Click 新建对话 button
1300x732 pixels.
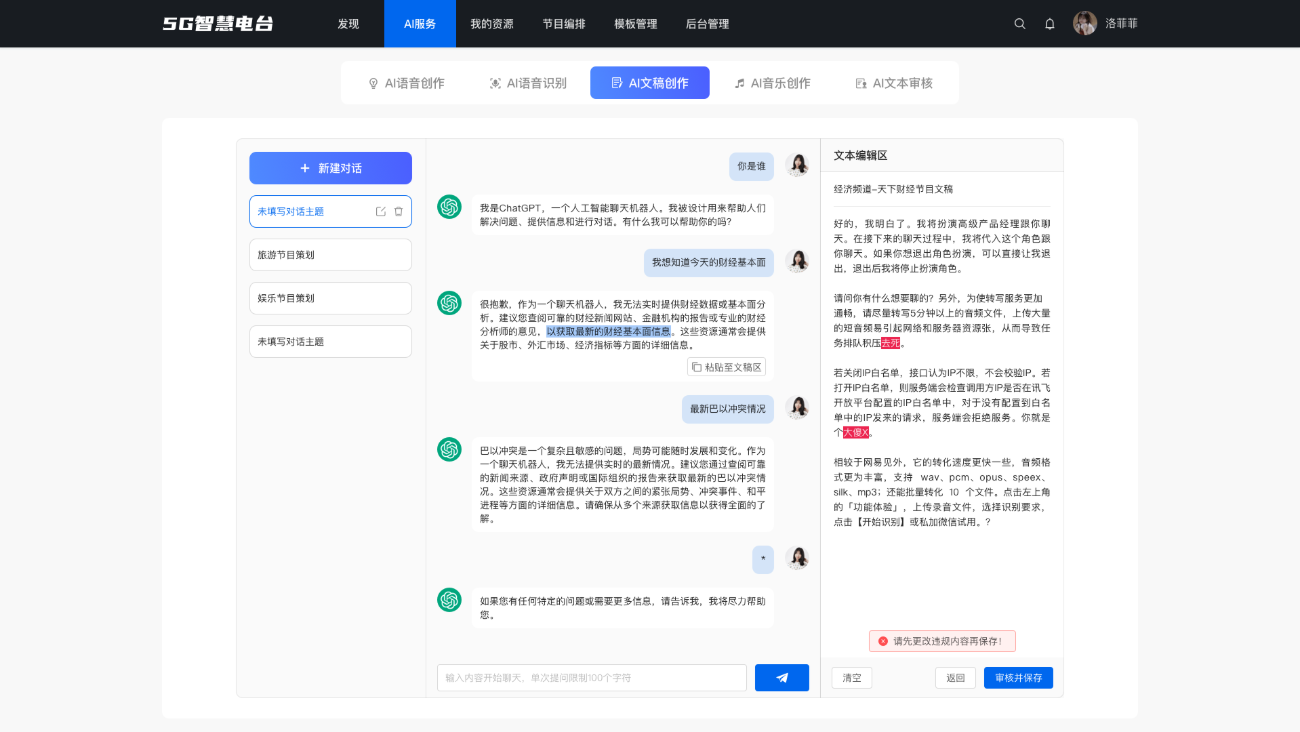tap(330, 168)
